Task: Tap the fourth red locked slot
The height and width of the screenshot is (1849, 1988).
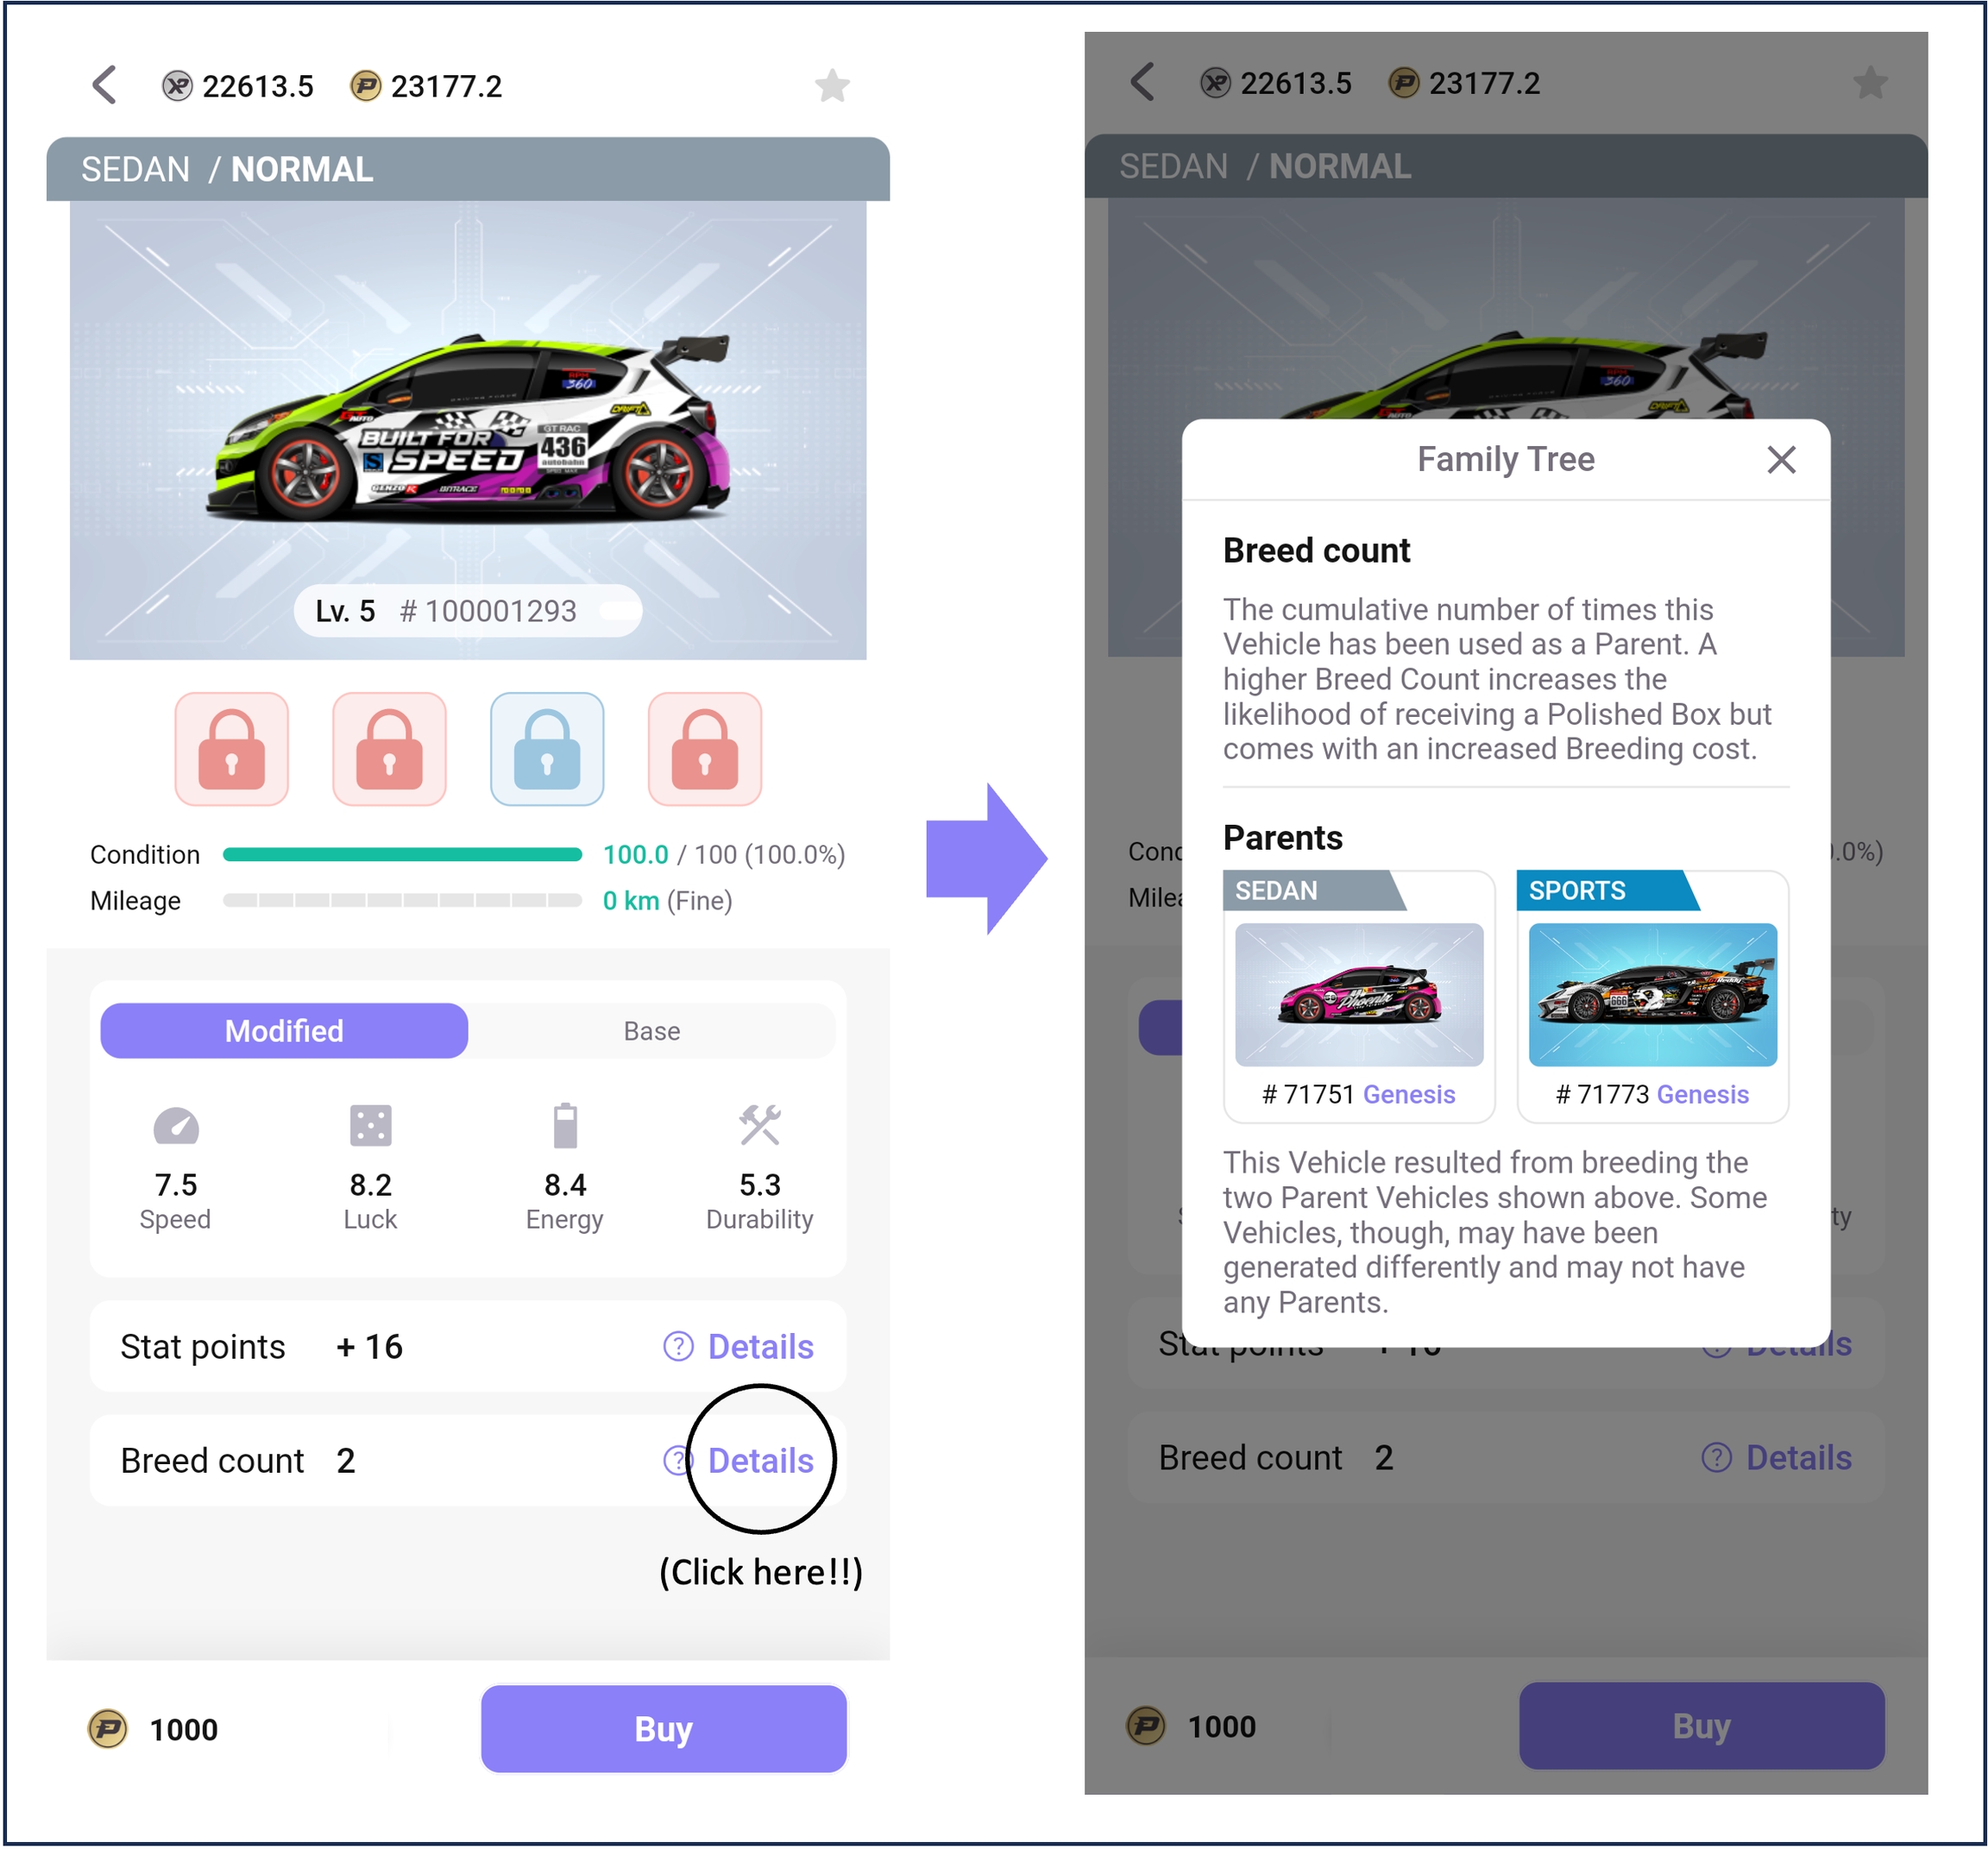Action: pos(705,749)
